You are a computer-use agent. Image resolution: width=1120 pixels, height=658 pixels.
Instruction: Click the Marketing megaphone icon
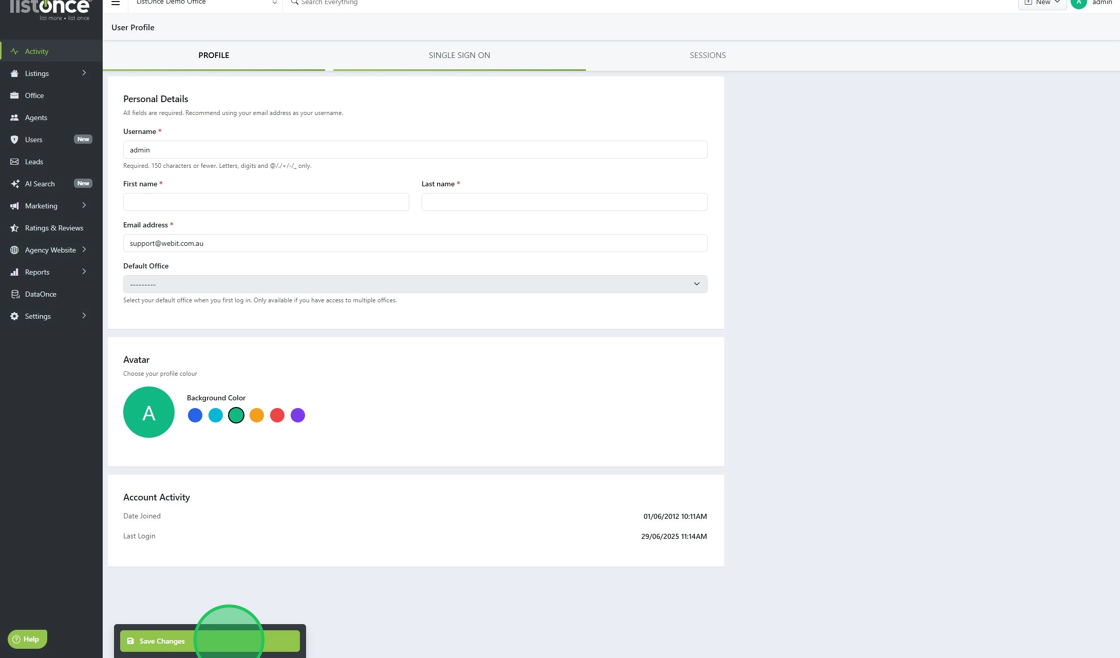coord(14,206)
